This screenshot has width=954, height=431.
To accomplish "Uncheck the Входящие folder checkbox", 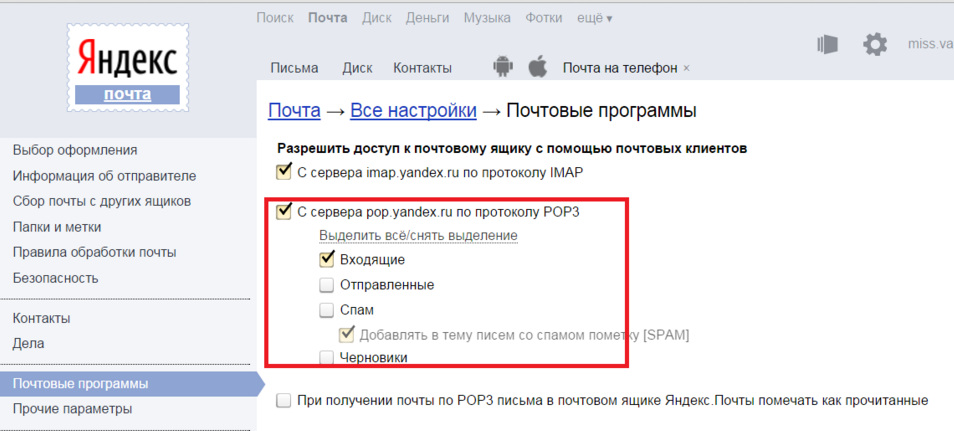I will coord(327,259).
